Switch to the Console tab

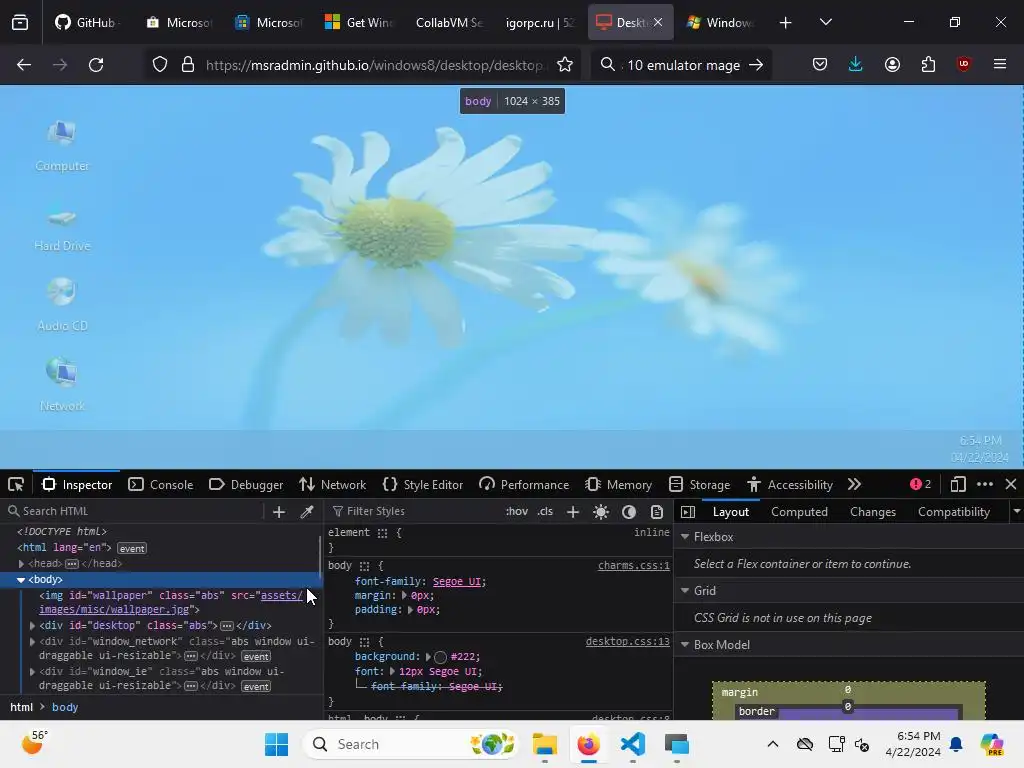161,485
